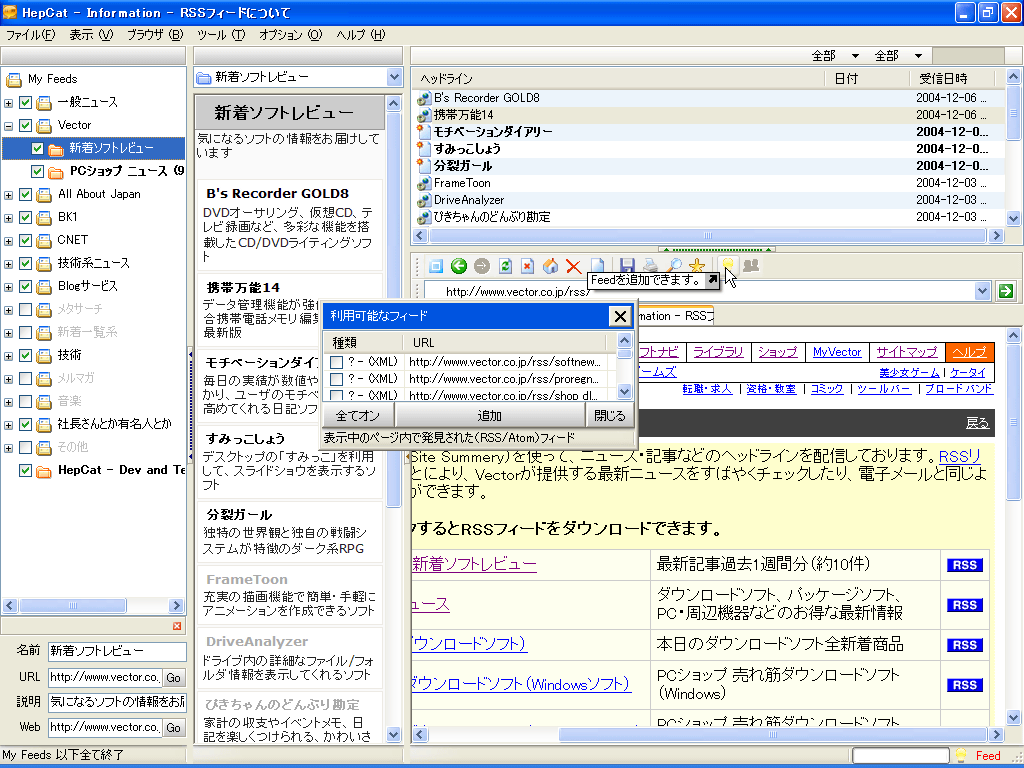The height and width of the screenshot is (768, 1024).
Task: Click the HepCat - Dev folder icon
Action: pos(44,471)
